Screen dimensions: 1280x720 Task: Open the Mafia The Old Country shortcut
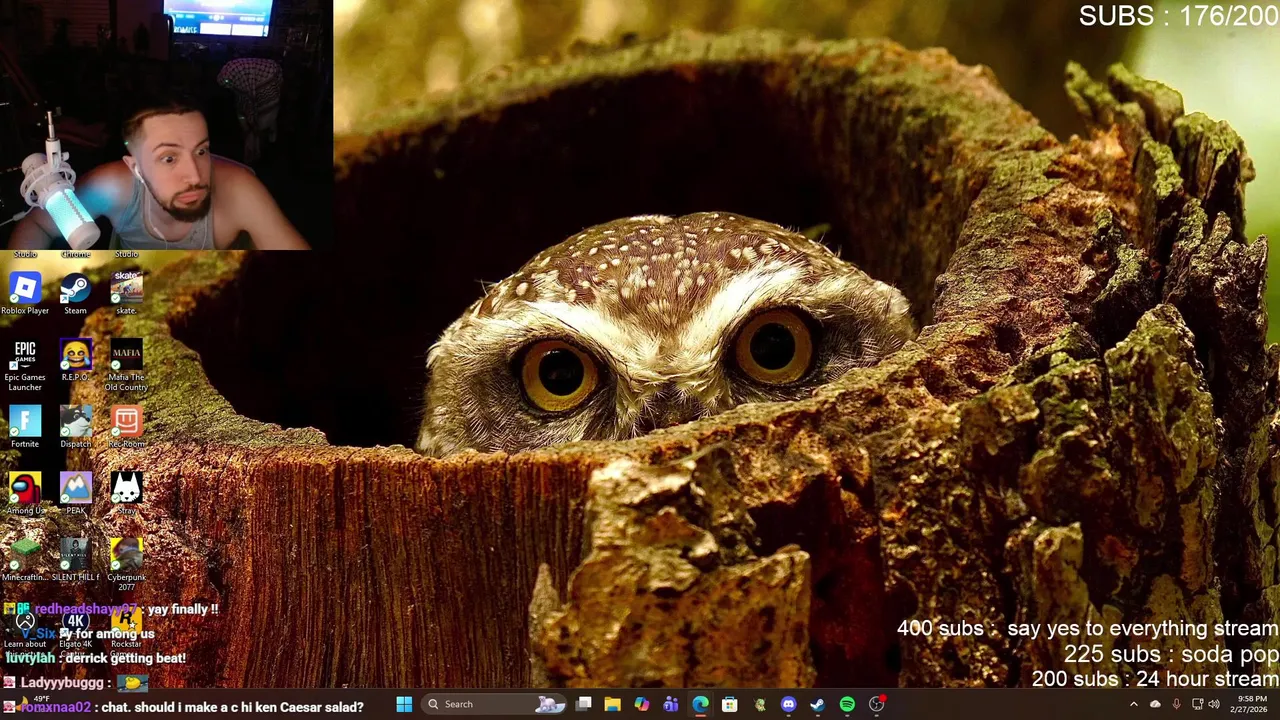point(126,365)
